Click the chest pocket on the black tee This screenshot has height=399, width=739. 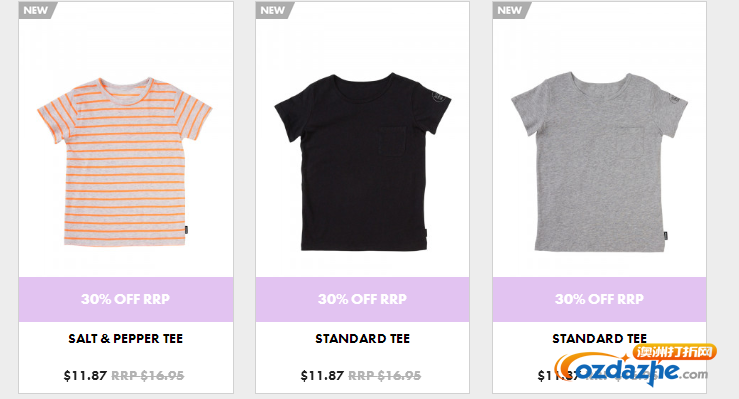coord(392,141)
